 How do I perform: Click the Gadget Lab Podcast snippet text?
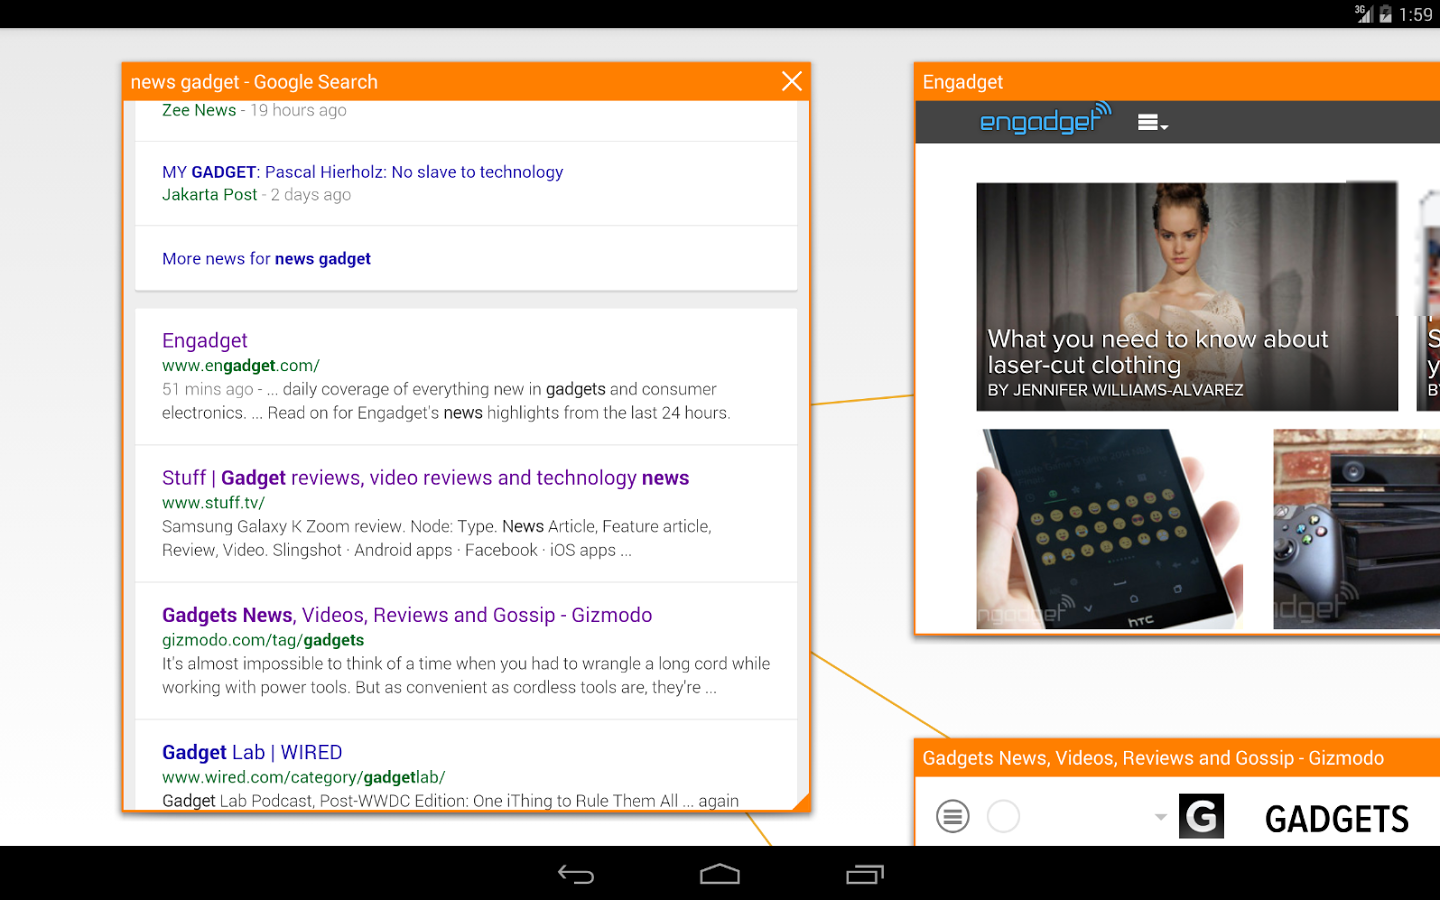click(x=450, y=800)
